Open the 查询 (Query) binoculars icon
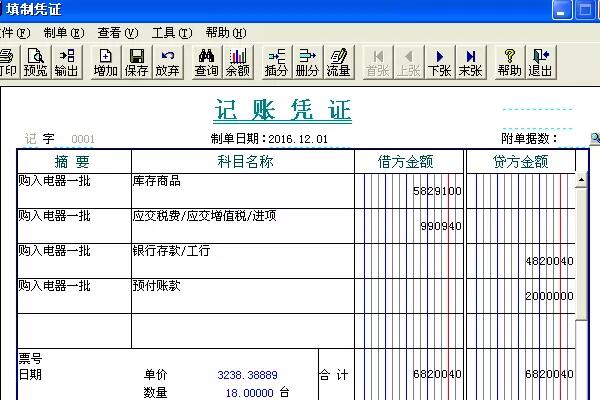 click(207, 62)
